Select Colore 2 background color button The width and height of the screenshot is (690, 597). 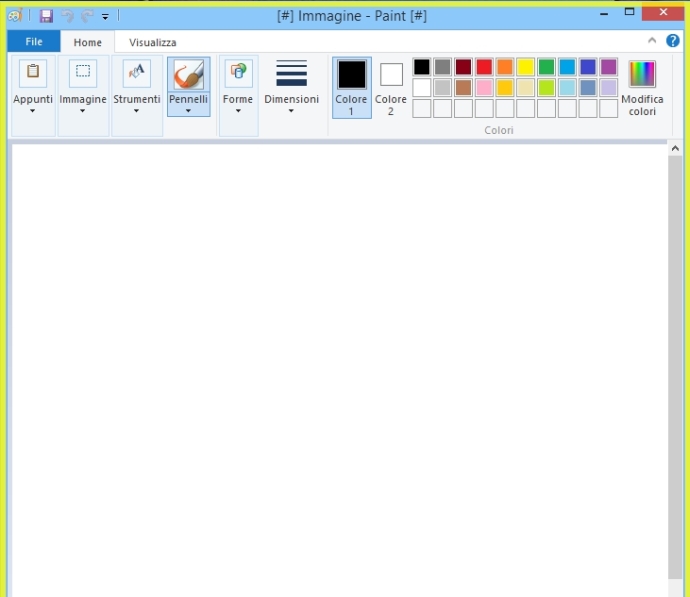click(391, 87)
